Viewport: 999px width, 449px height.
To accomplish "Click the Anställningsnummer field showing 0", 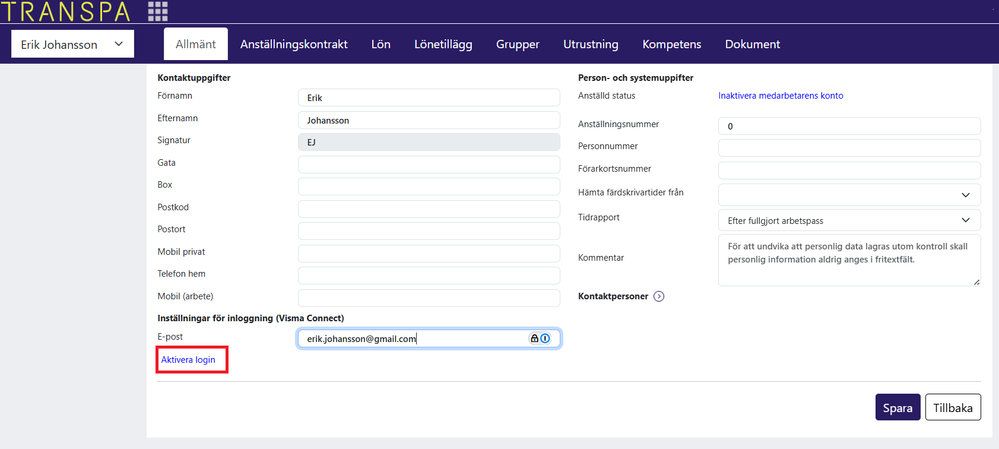I will [x=849, y=126].
